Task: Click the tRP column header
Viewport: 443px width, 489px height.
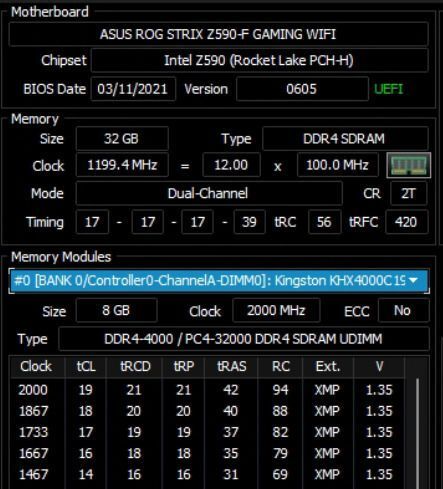Action: [183, 367]
